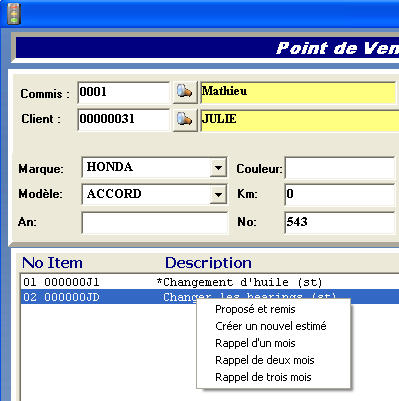
Task: Click the Commis number field 0001
Action: point(124,92)
